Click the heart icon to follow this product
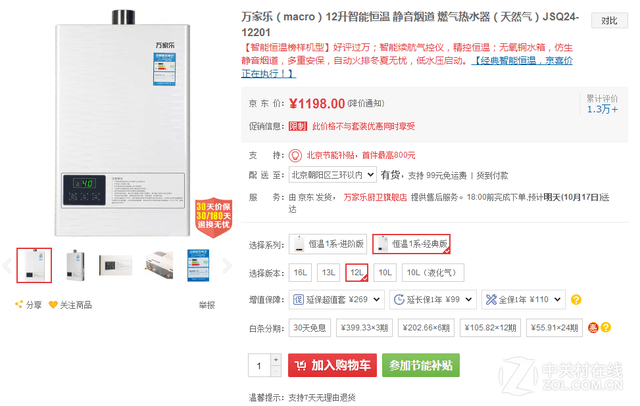The image size is (640, 406). (53, 305)
